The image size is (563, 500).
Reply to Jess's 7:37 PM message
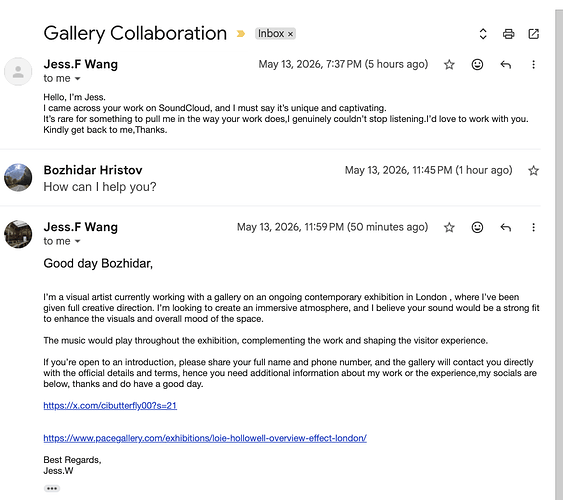pyautogui.click(x=506, y=65)
